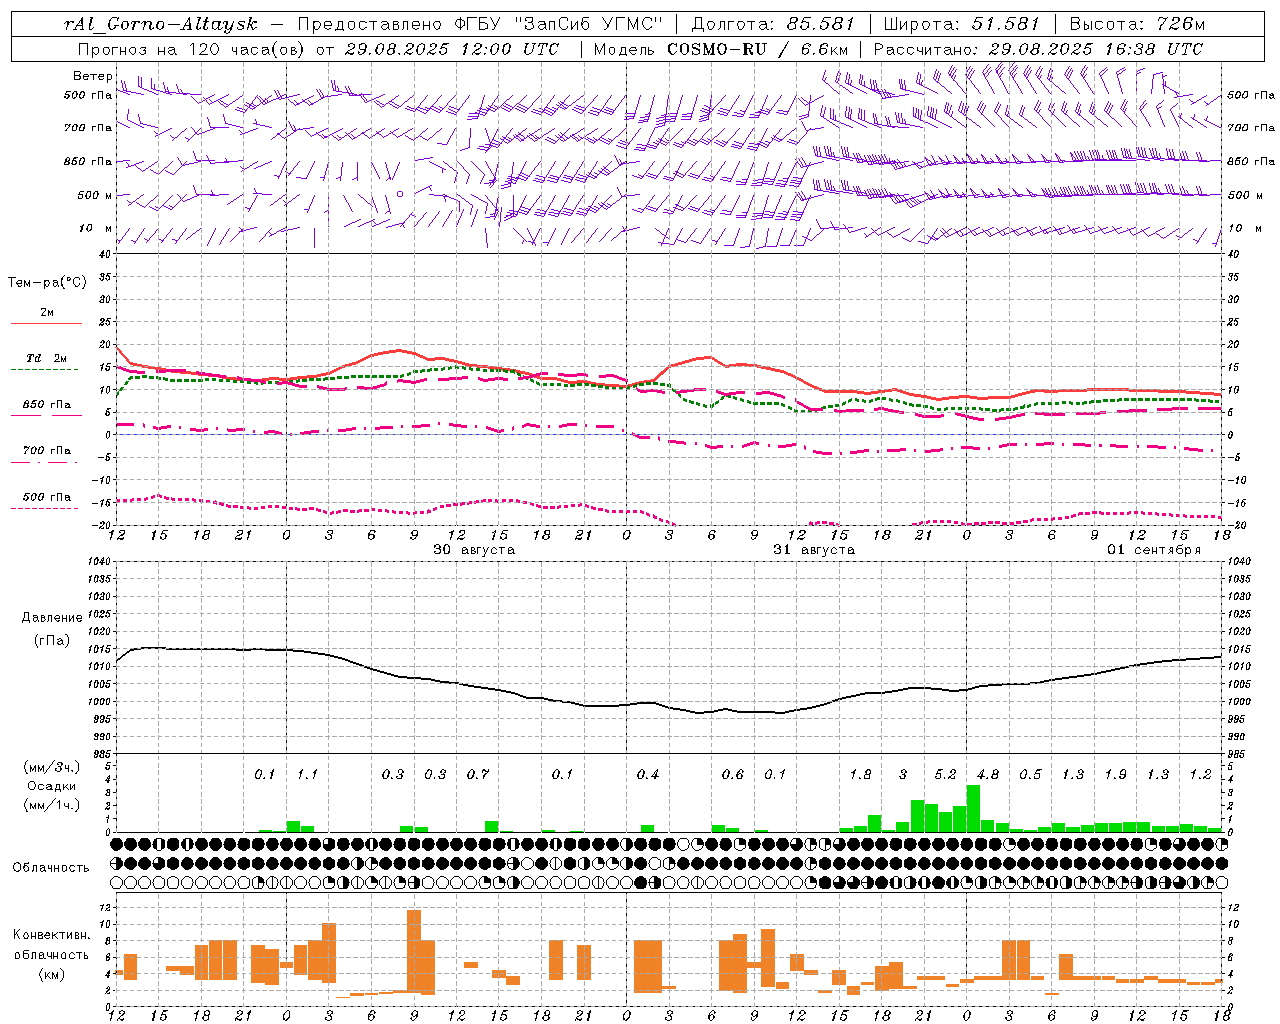Click the (мм/1ч.) precipitation unit label
Viewport: 1280px width, 1024px height.
(x=53, y=805)
